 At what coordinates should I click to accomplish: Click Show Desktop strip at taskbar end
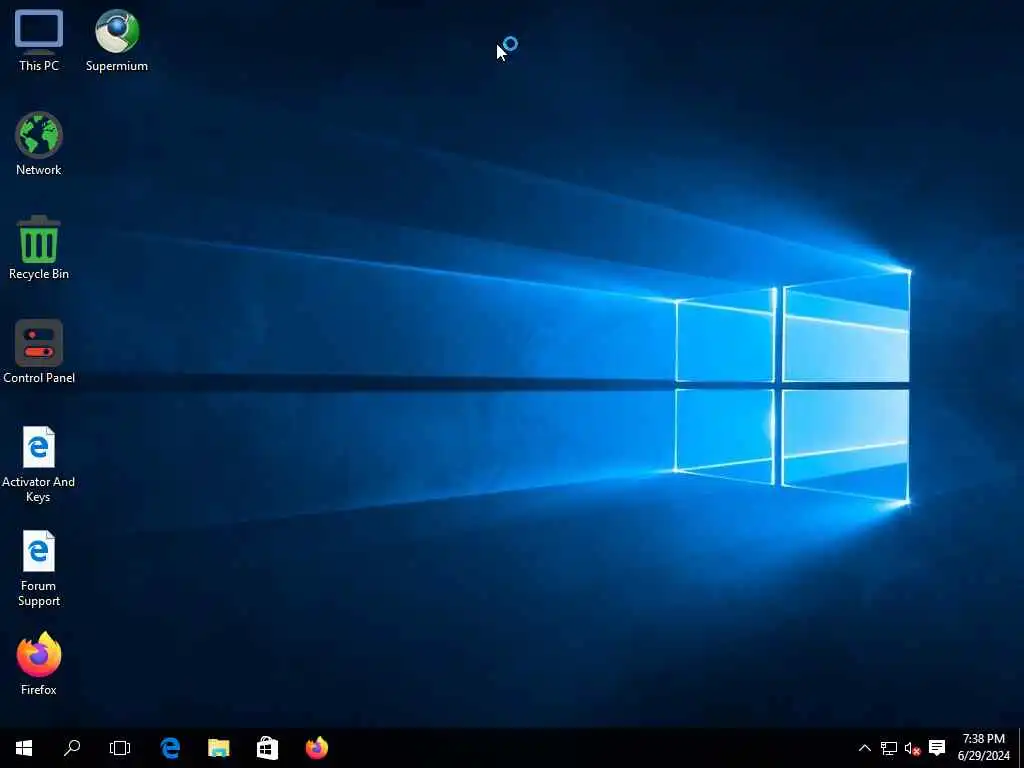1021,748
